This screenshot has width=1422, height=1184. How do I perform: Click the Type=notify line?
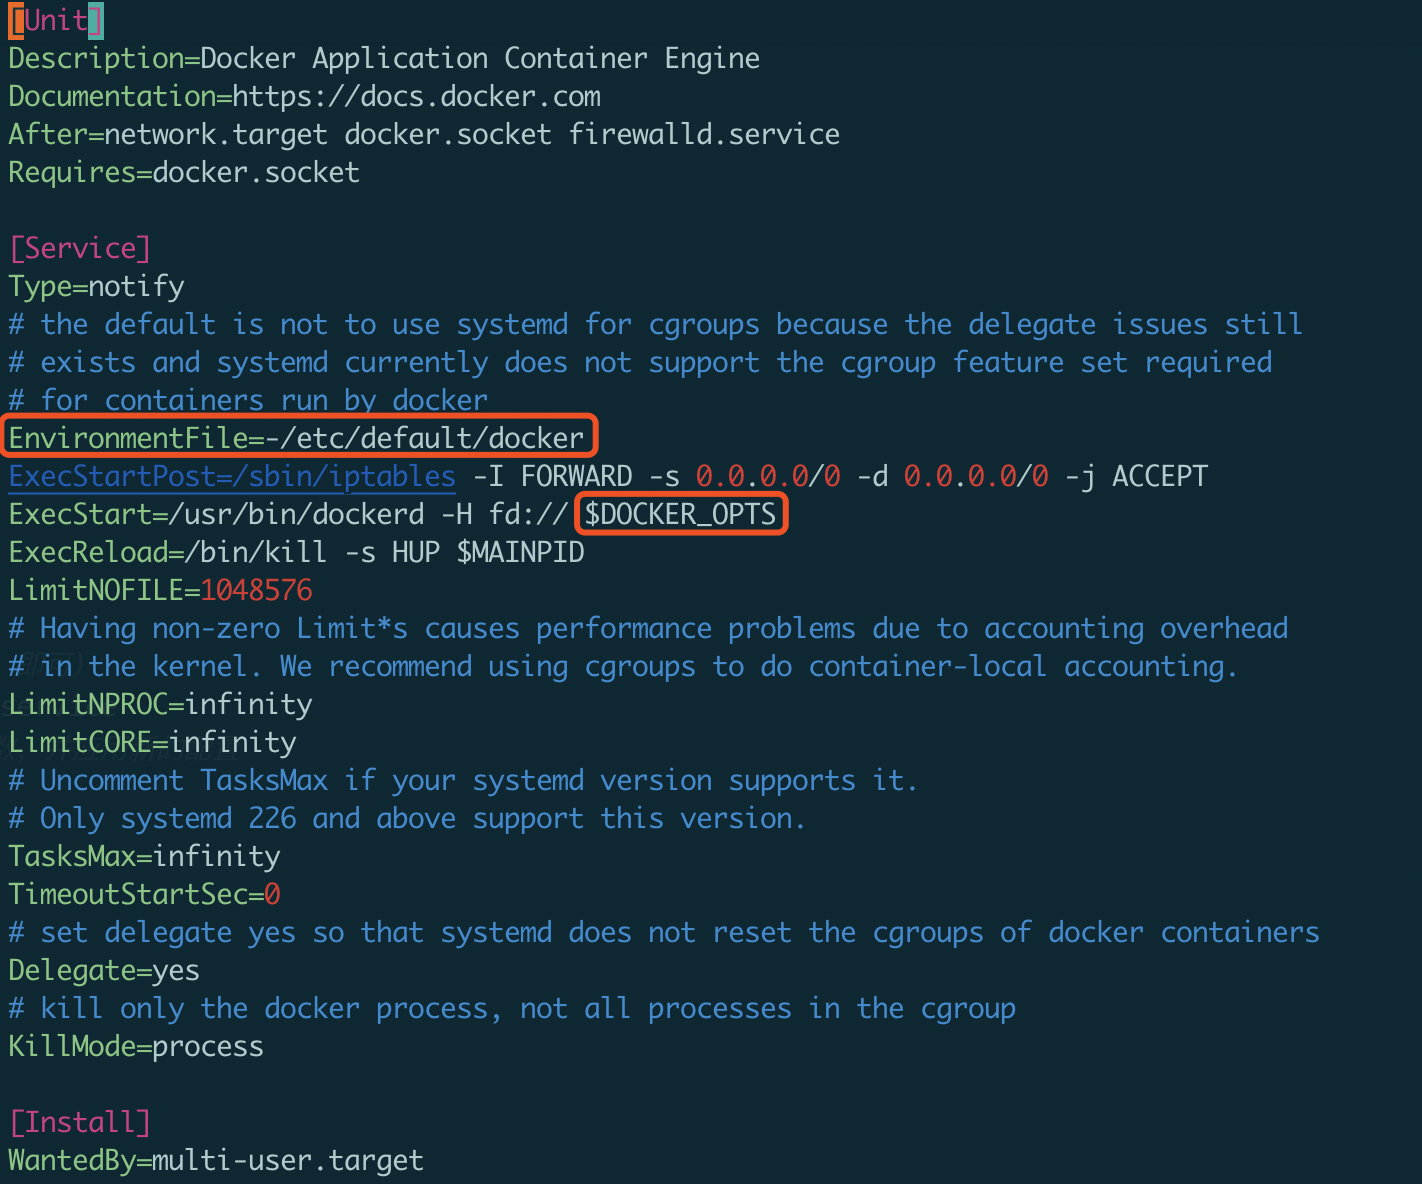pyautogui.click(x=96, y=287)
